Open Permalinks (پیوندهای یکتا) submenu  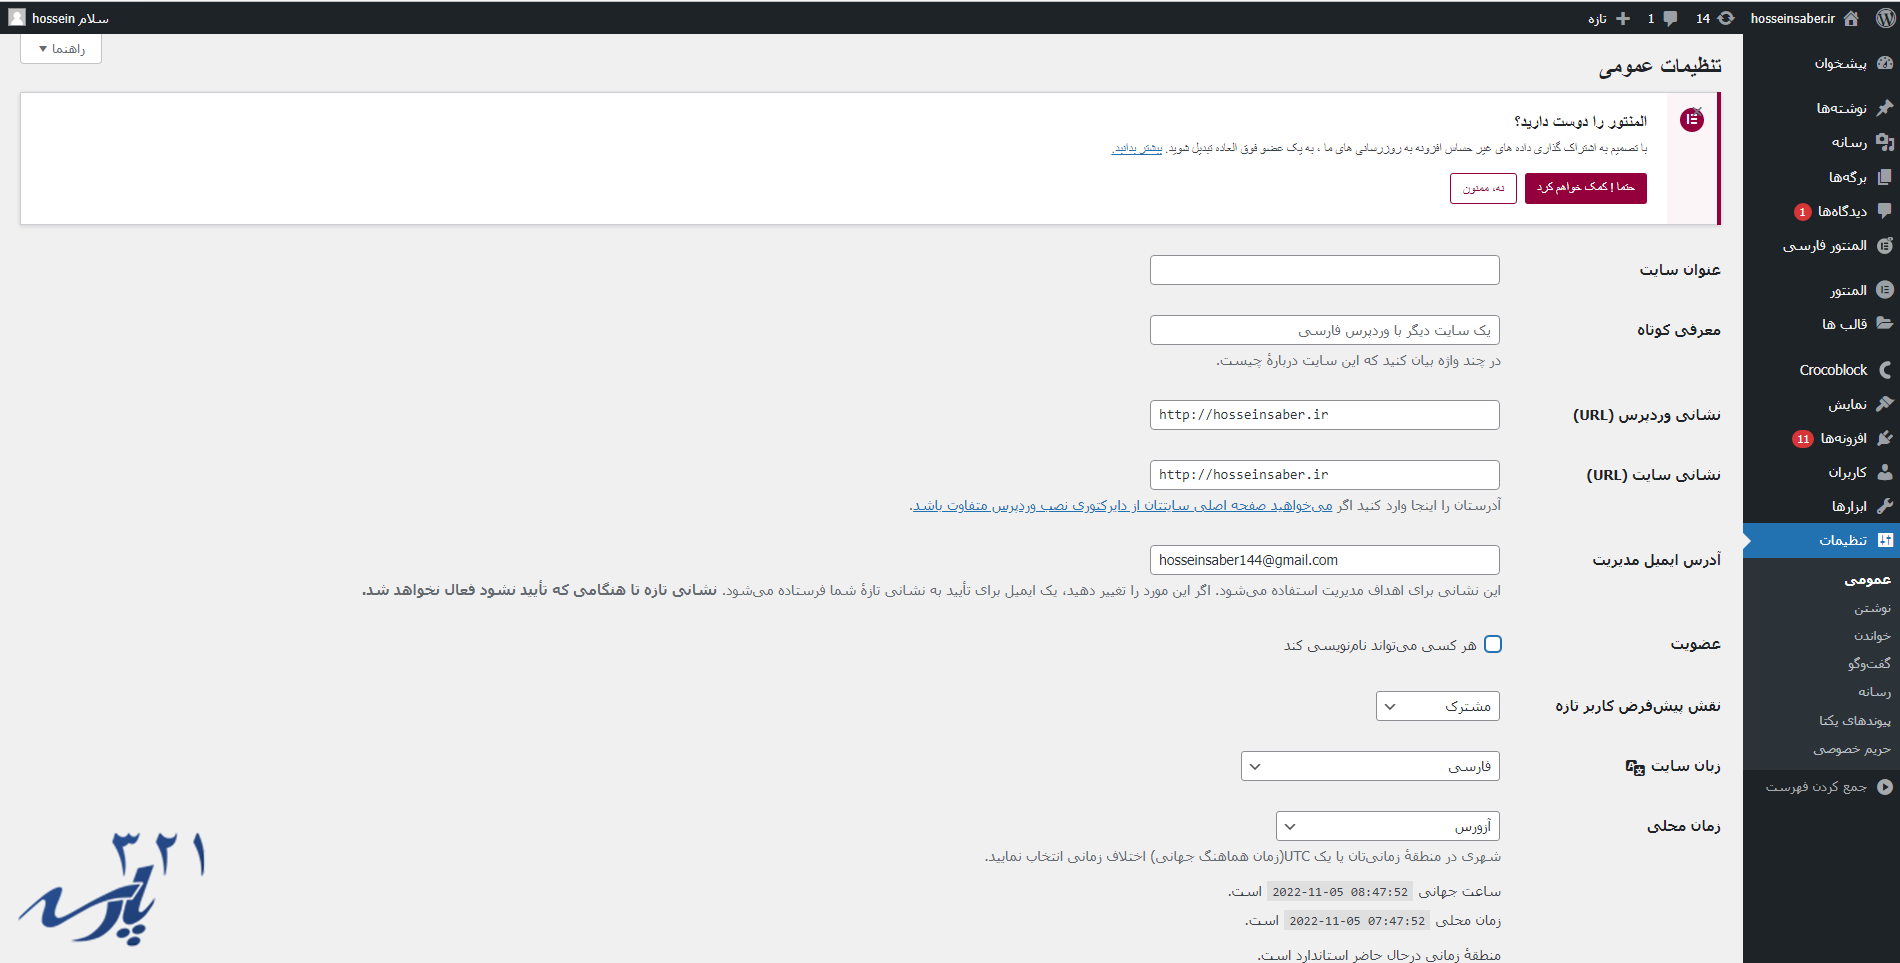click(1855, 721)
